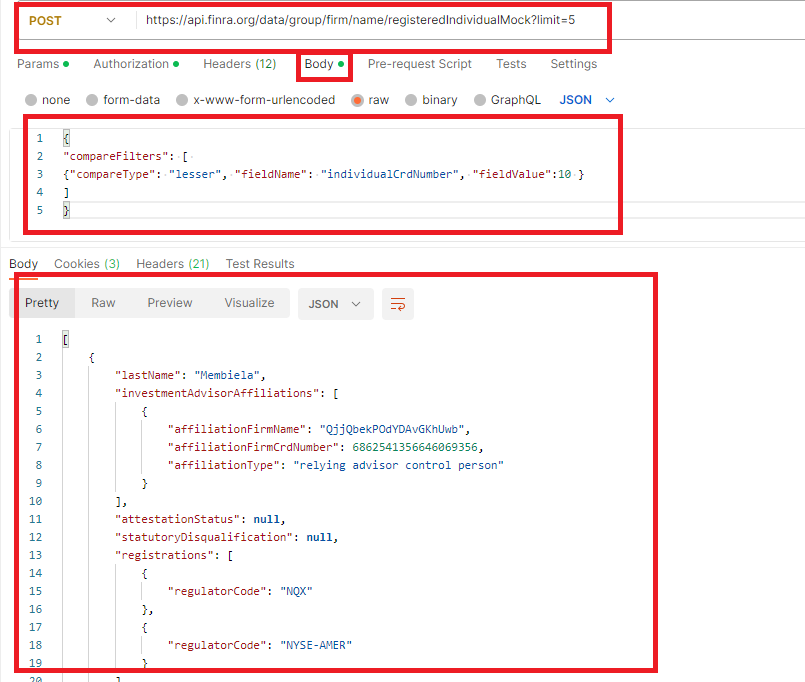
Task: View the response Cookies (3) tab
Action: click(x=86, y=264)
